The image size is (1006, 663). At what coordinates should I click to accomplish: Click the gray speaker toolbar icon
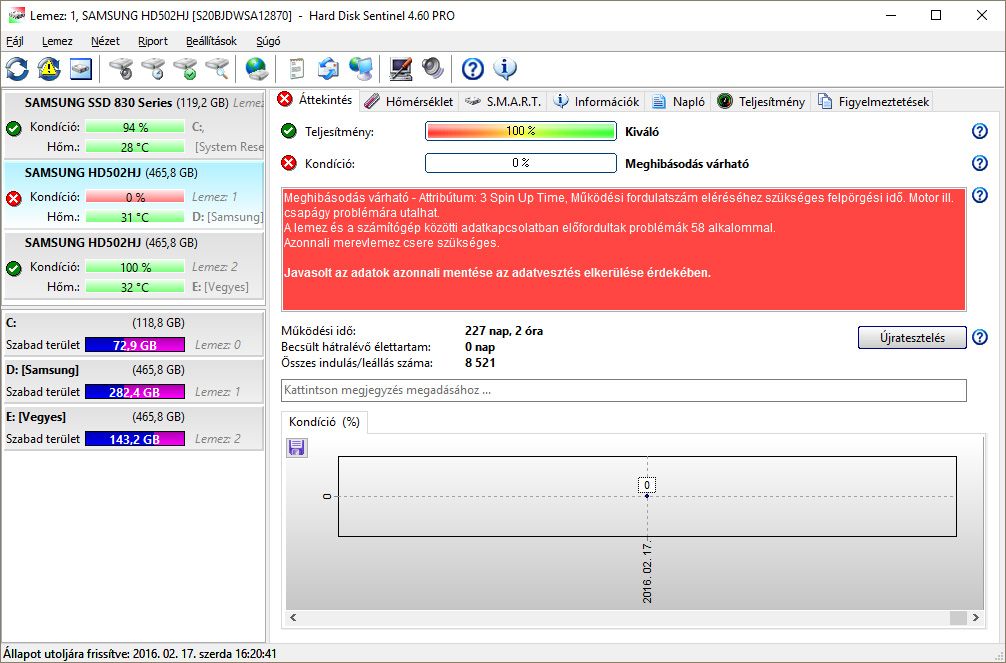tap(432, 69)
